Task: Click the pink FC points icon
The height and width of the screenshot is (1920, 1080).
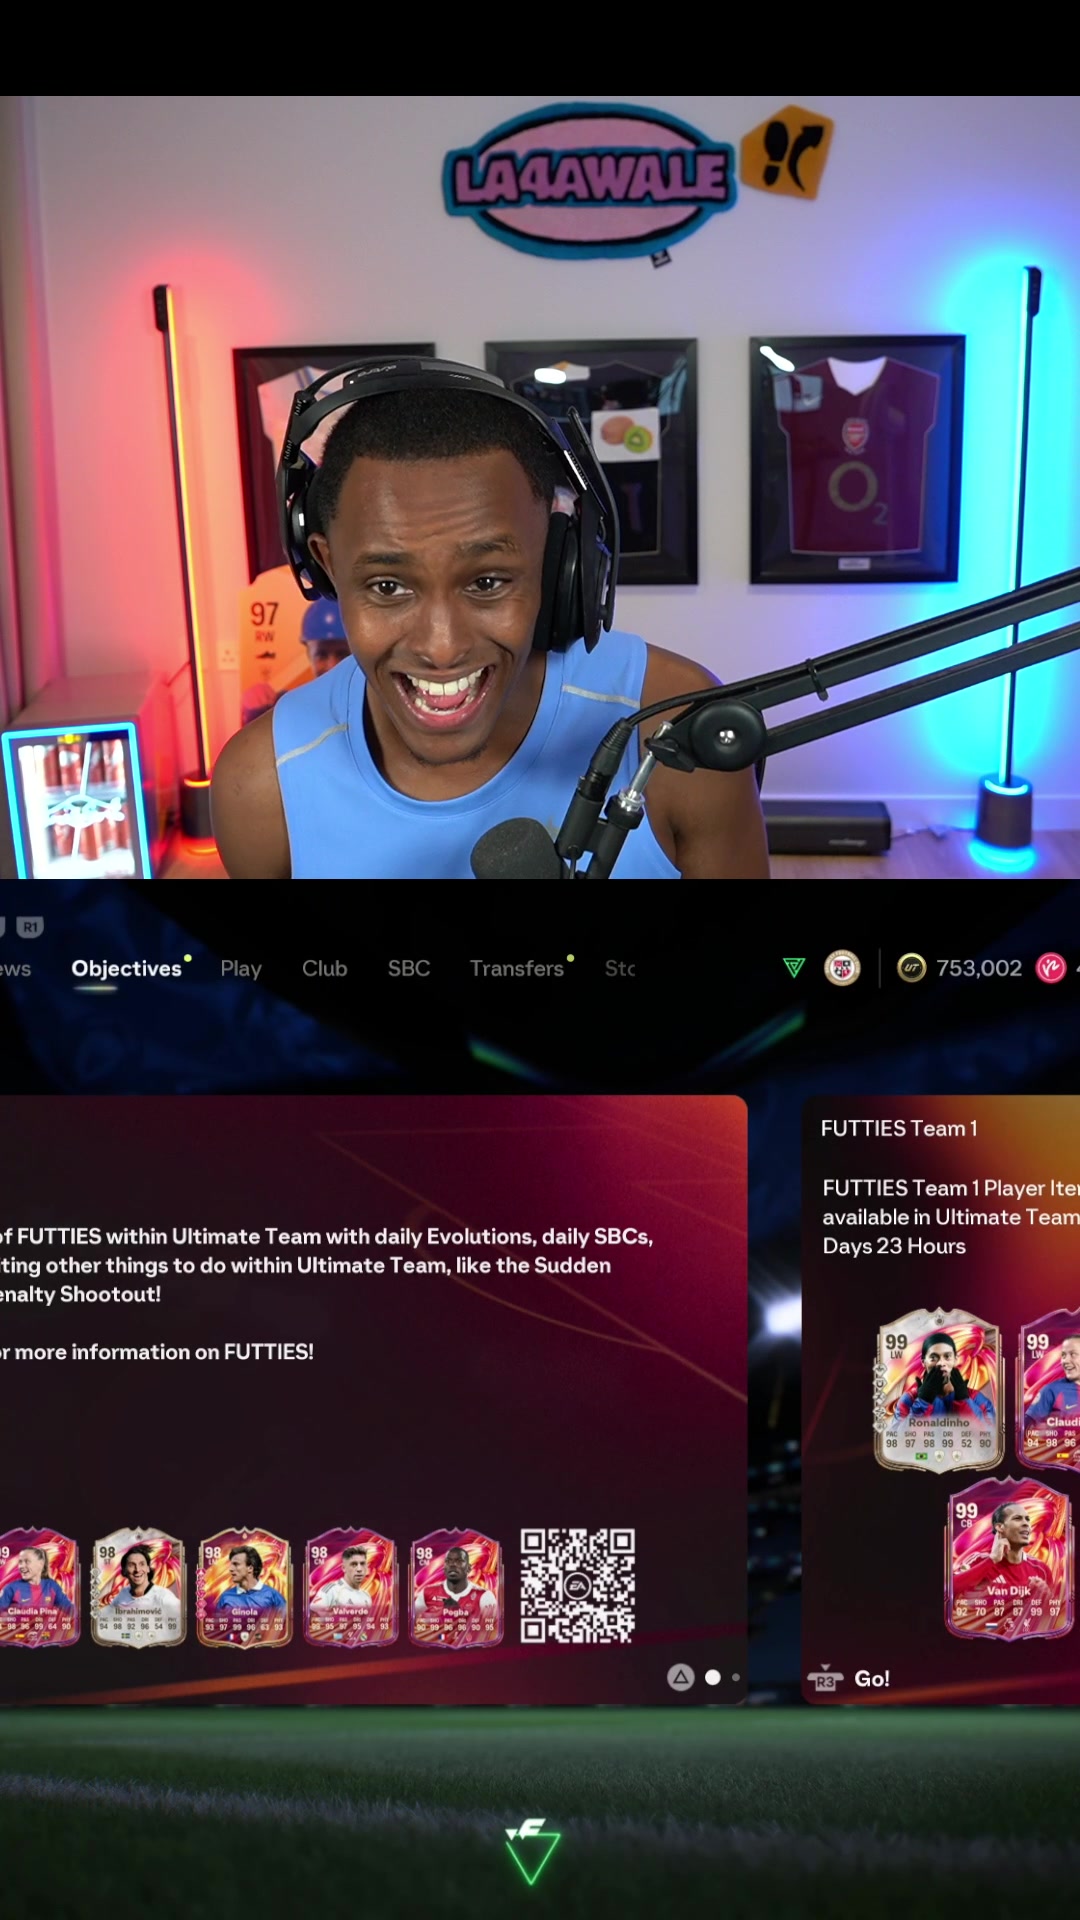Action: (1050, 968)
